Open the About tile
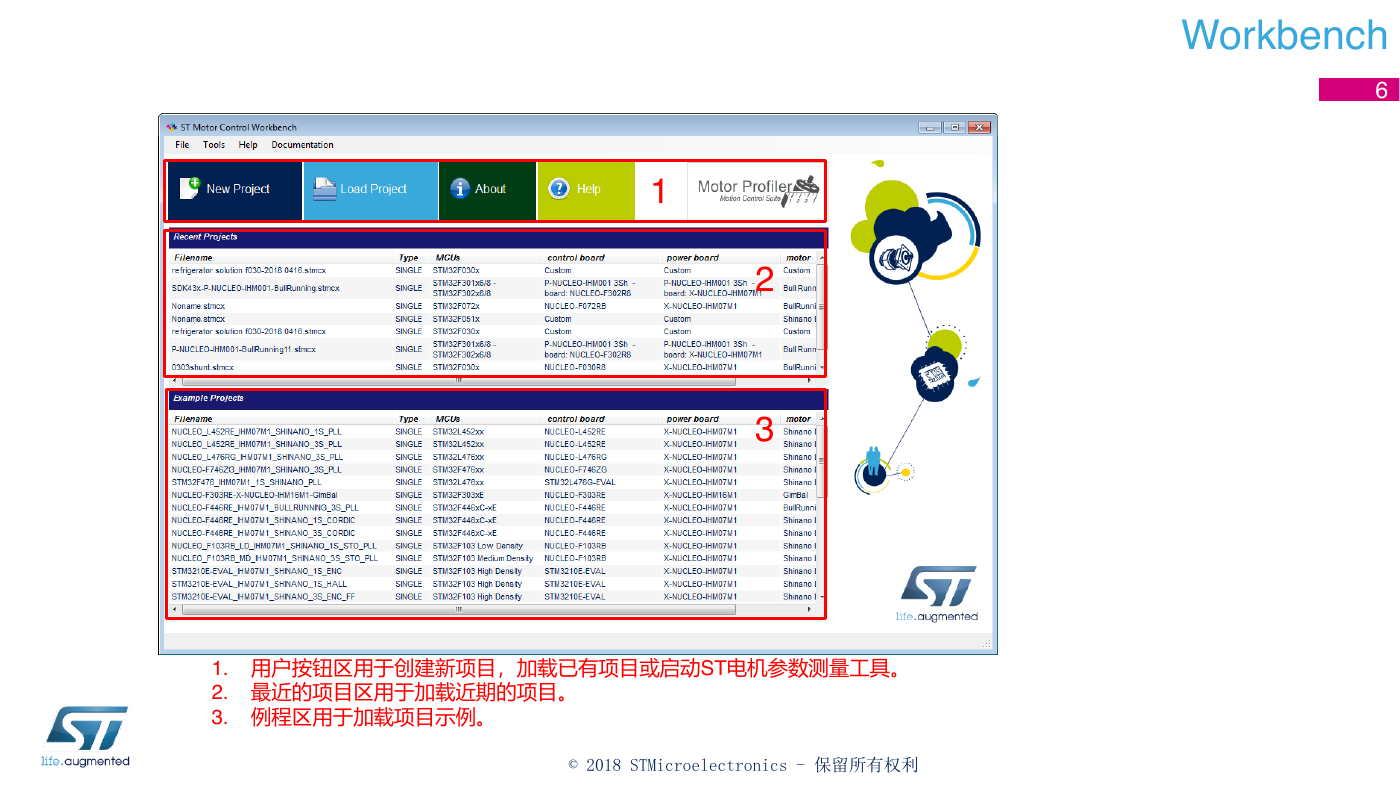The width and height of the screenshot is (1400, 788). click(x=487, y=190)
